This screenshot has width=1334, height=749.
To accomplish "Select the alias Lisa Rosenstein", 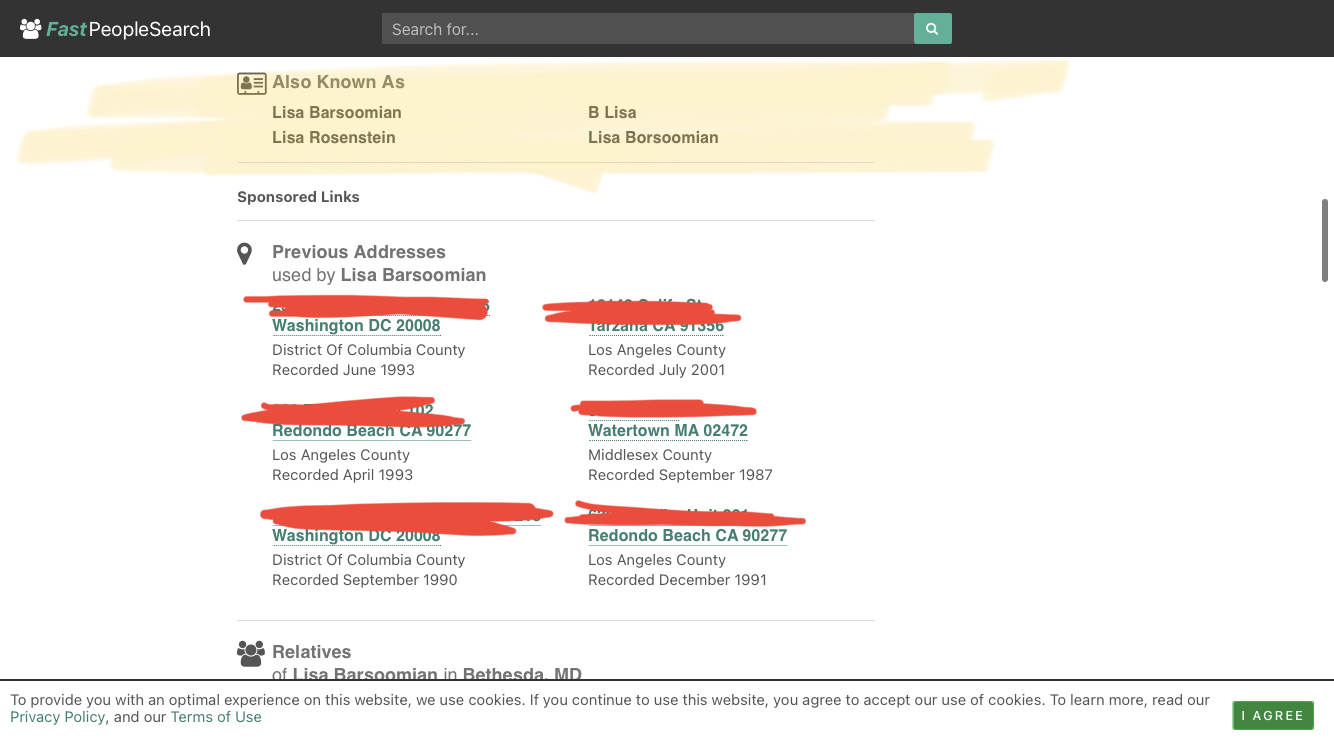I will point(334,137).
